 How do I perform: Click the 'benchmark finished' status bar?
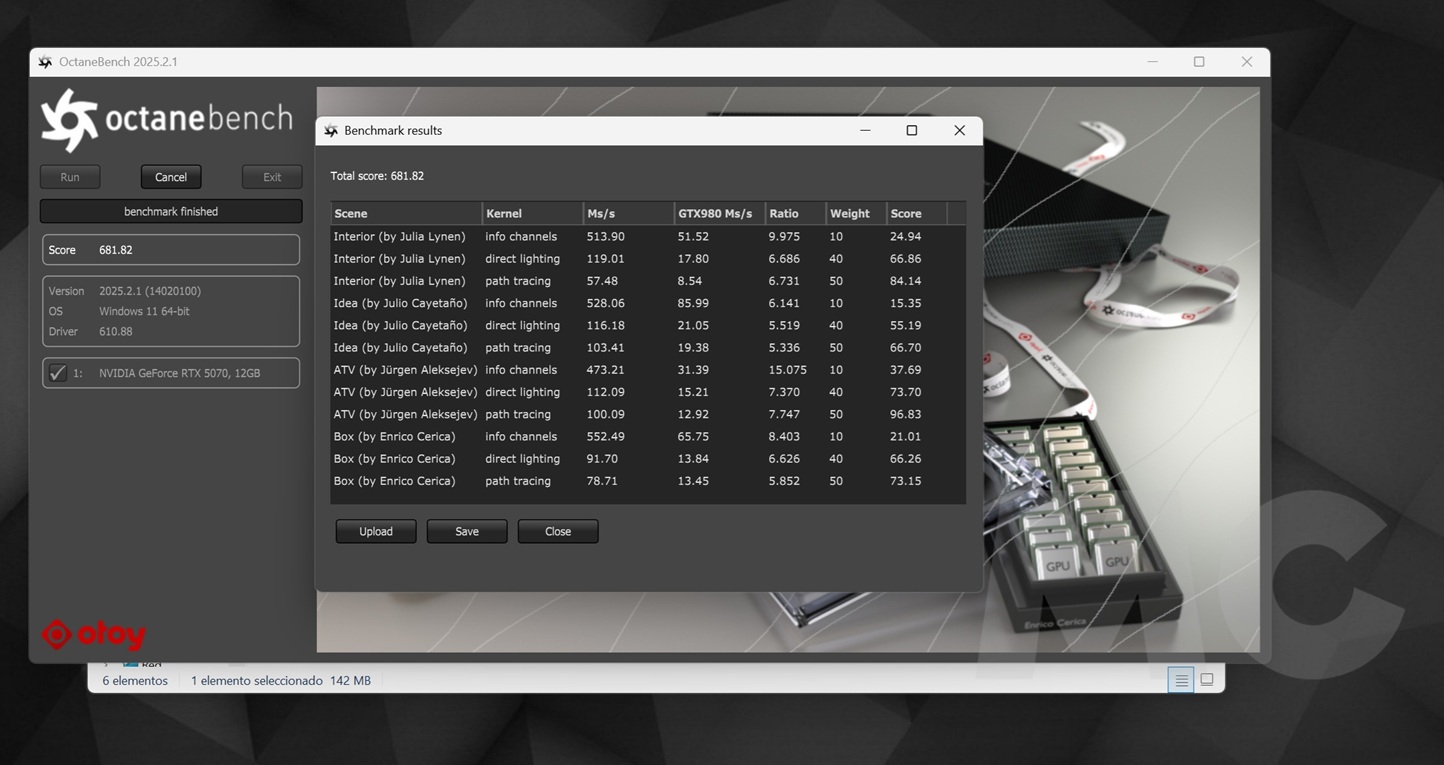(171, 211)
